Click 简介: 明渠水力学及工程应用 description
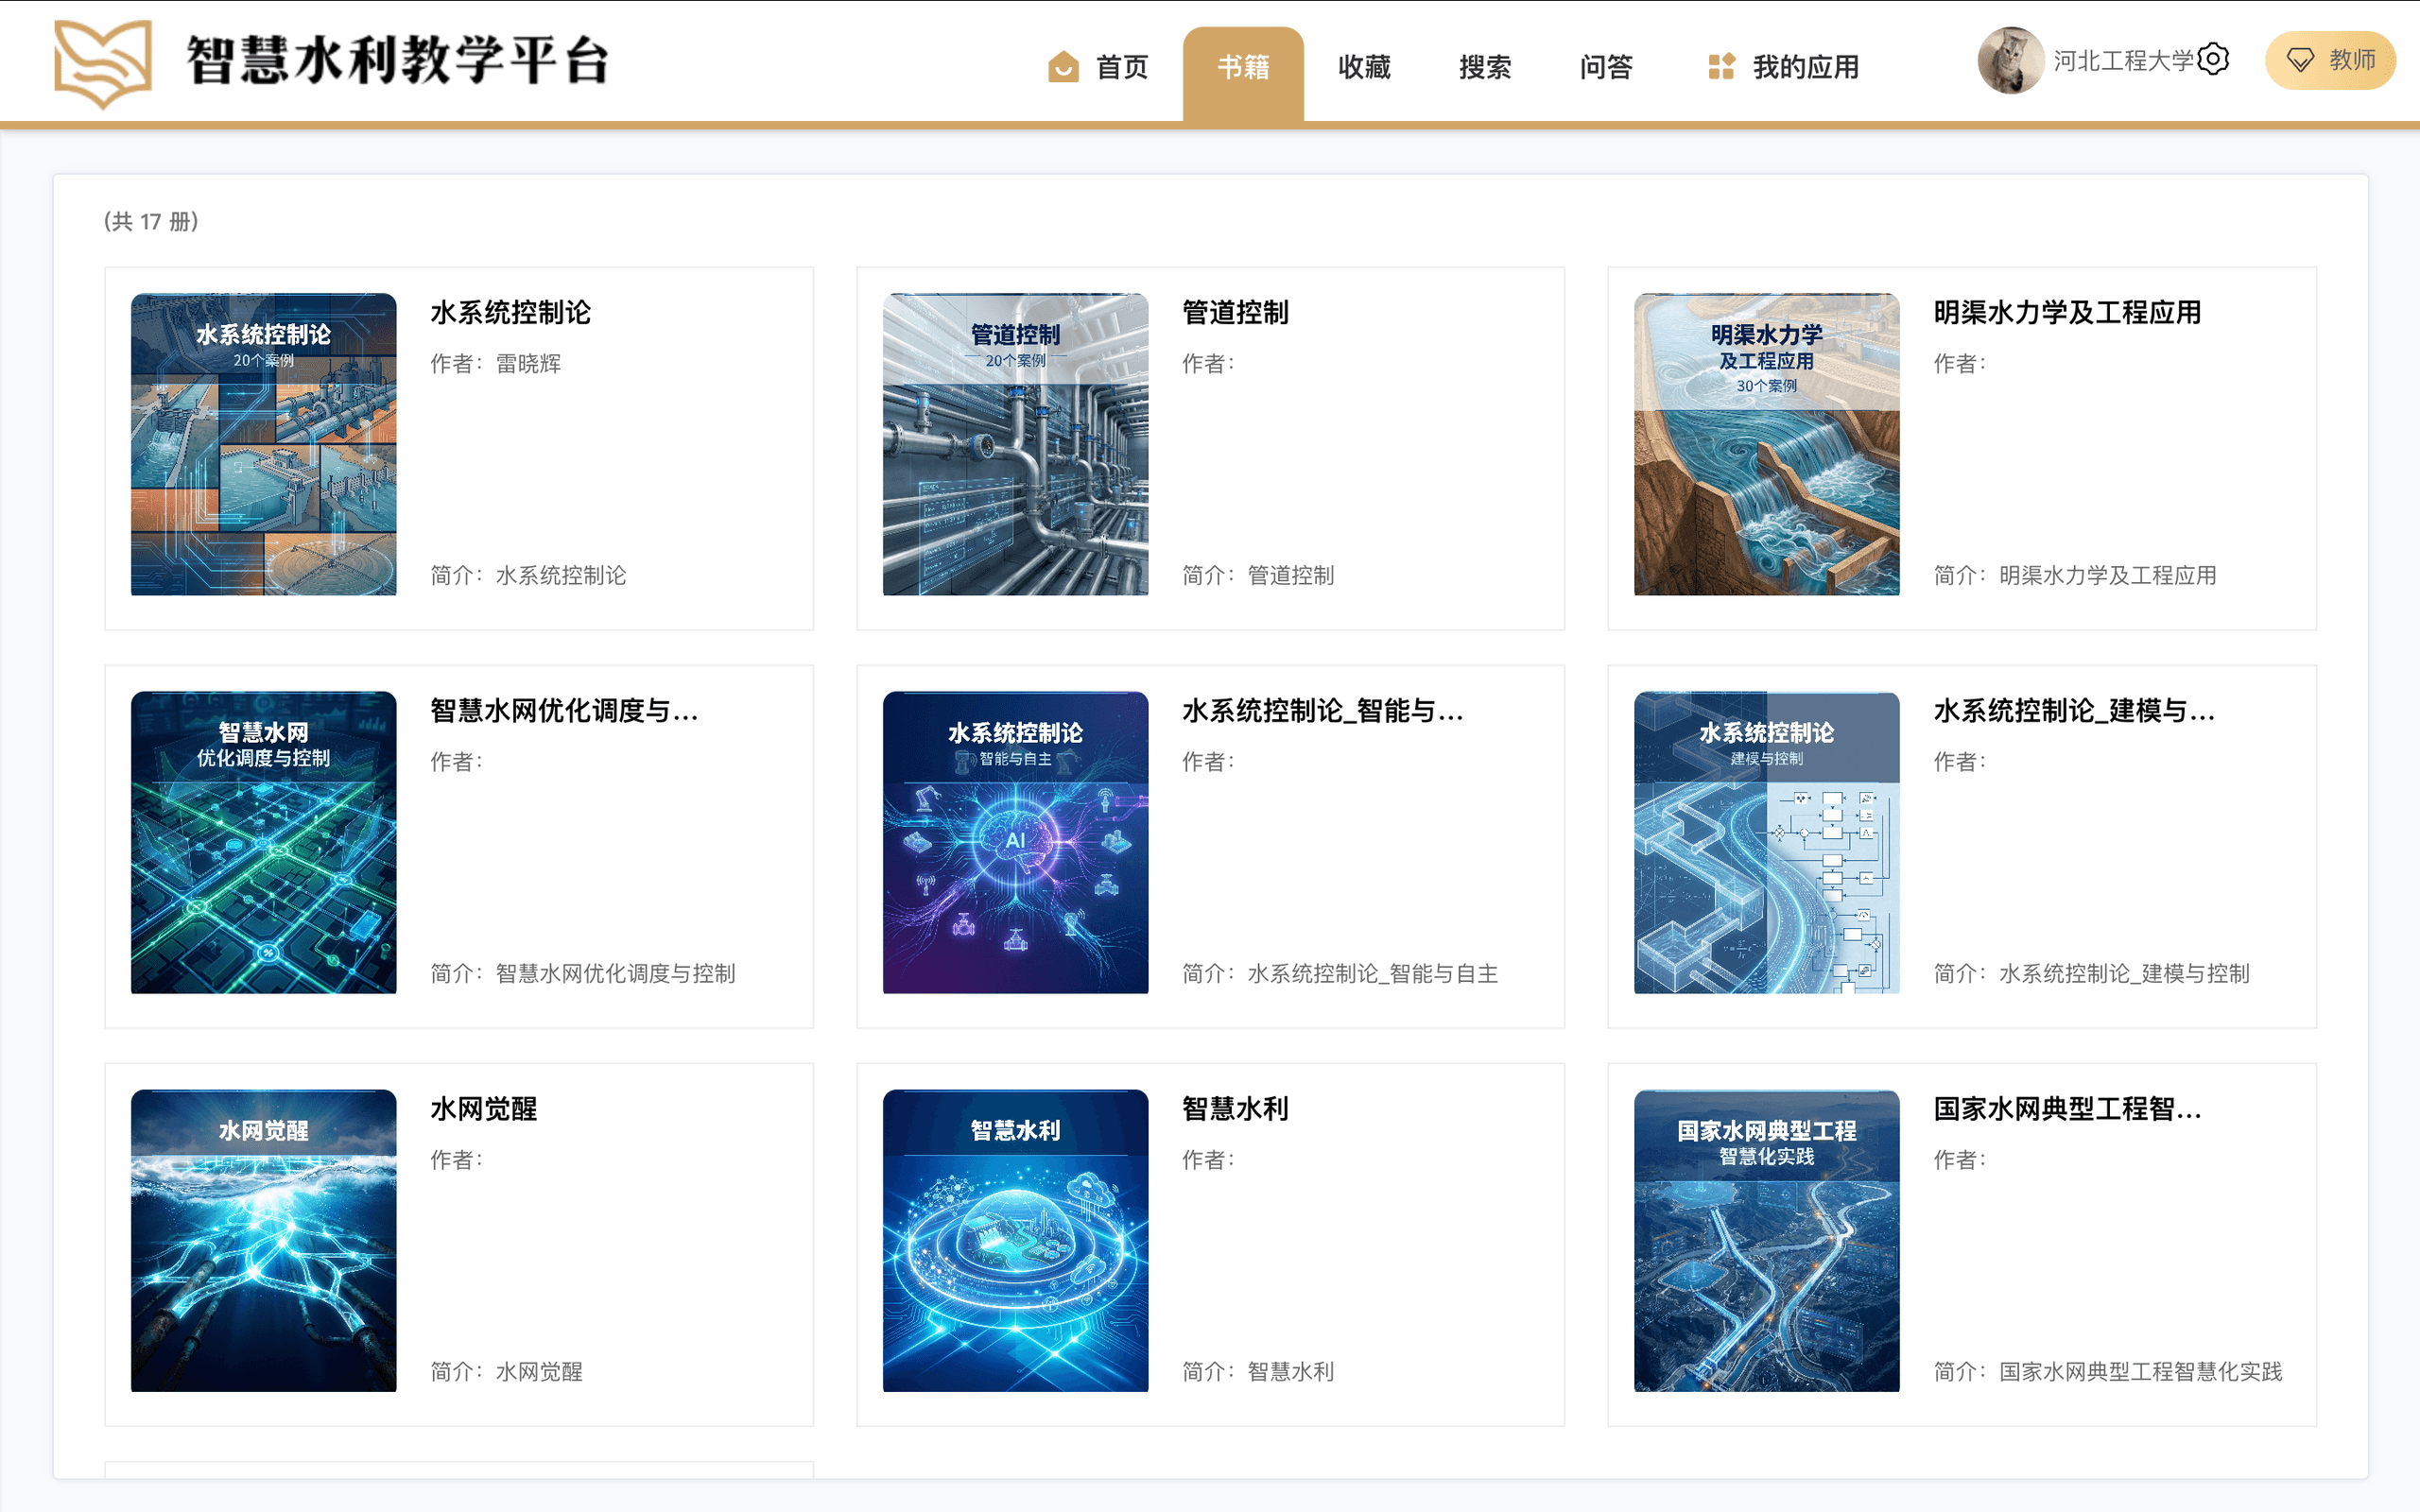Viewport: 2420px width, 1512px height. pos(2075,575)
